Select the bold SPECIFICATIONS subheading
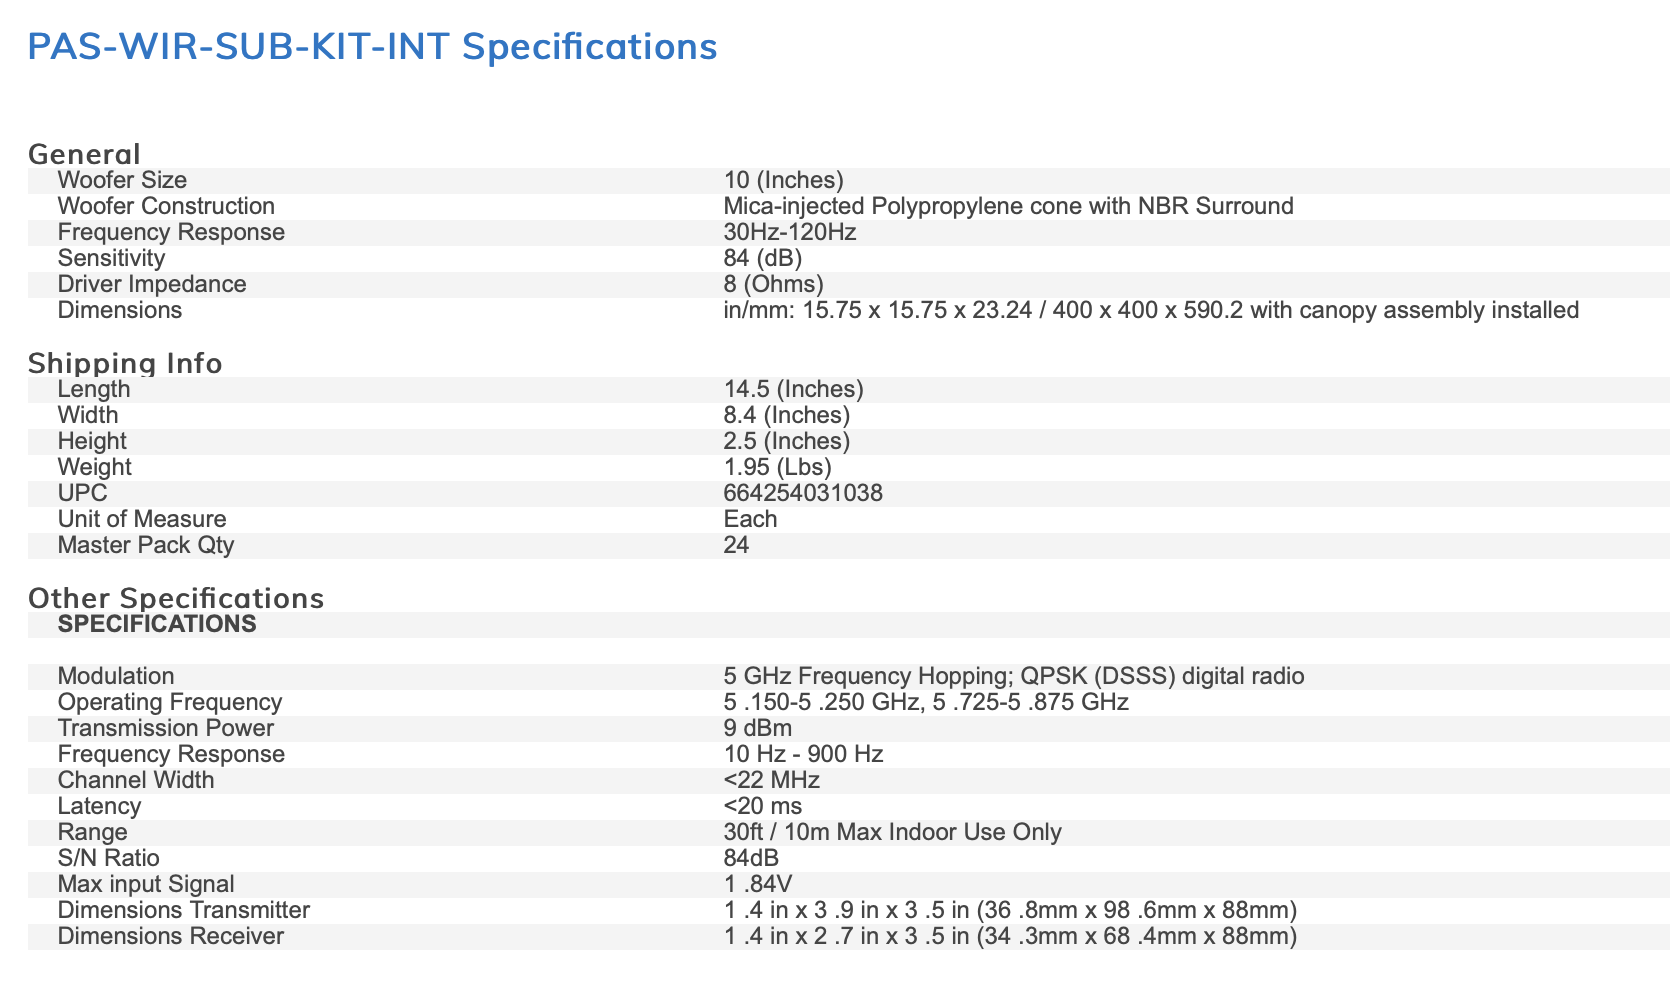This screenshot has height=1002, width=1670. pos(157,624)
